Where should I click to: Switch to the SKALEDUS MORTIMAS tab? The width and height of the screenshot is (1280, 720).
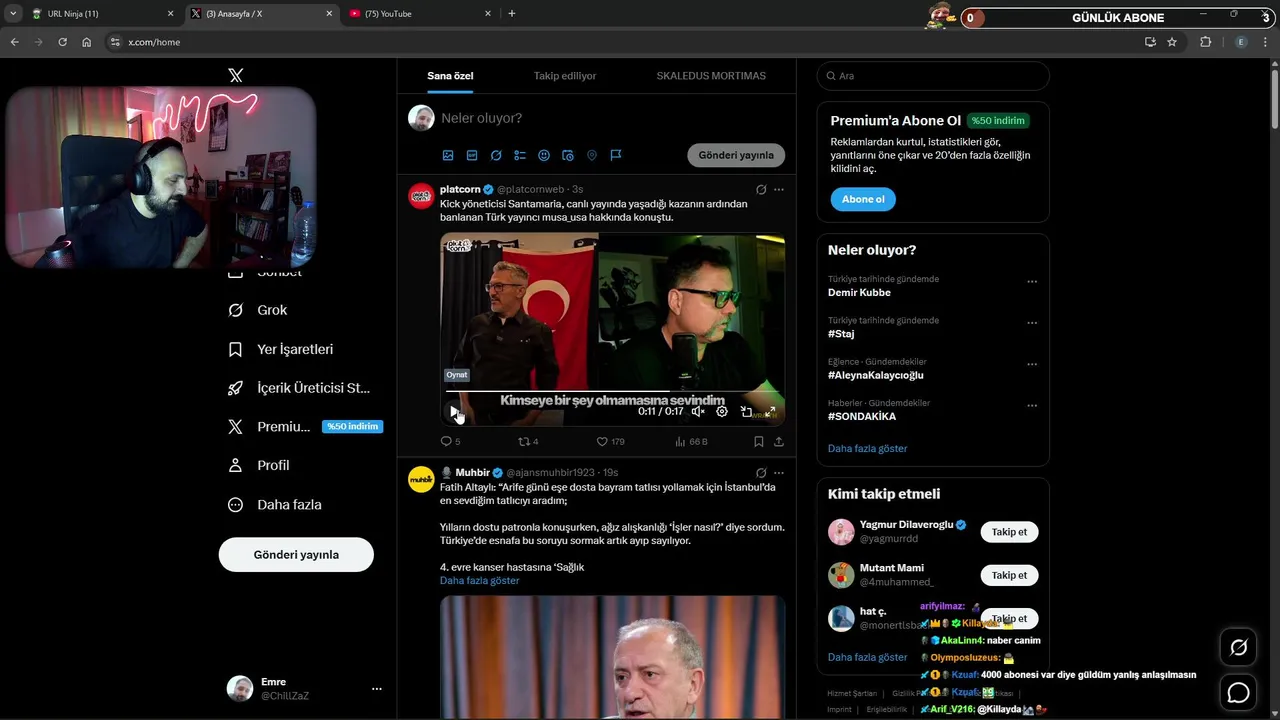pyautogui.click(x=711, y=76)
